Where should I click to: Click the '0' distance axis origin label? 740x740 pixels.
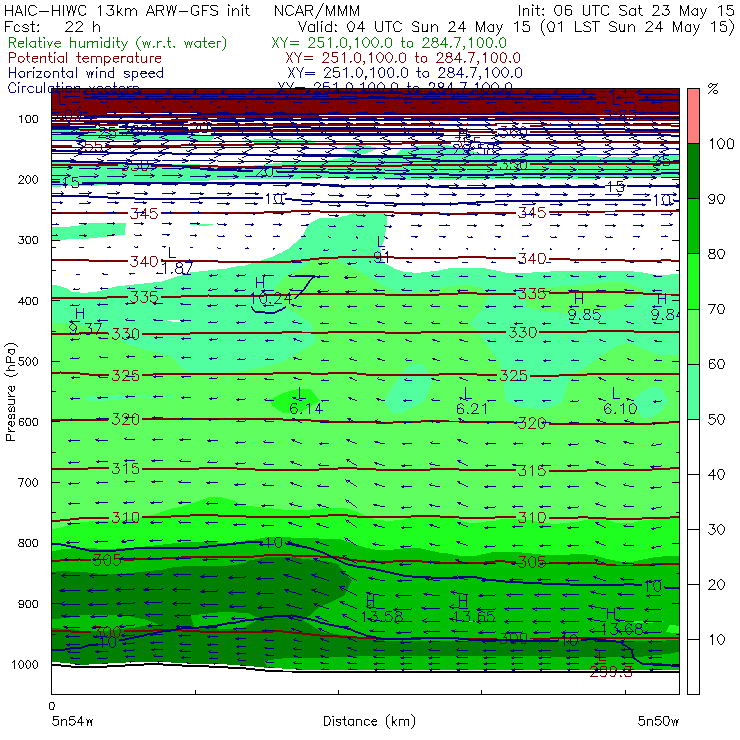[x=52, y=706]
